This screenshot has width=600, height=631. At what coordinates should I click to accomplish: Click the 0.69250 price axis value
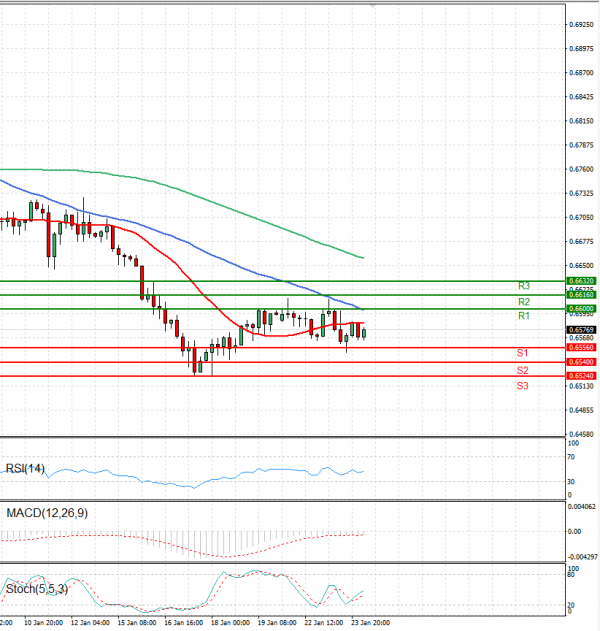(x=581, y=25)
